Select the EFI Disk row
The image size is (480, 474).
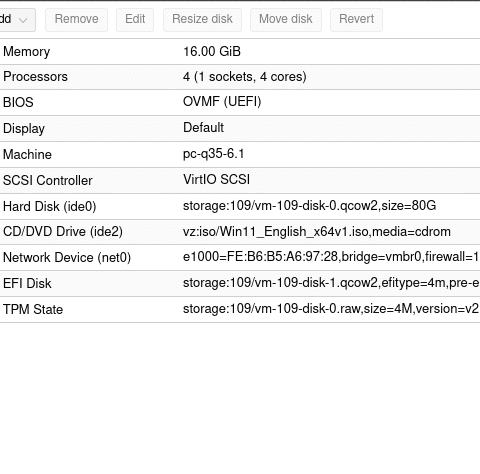coord(240,283)
